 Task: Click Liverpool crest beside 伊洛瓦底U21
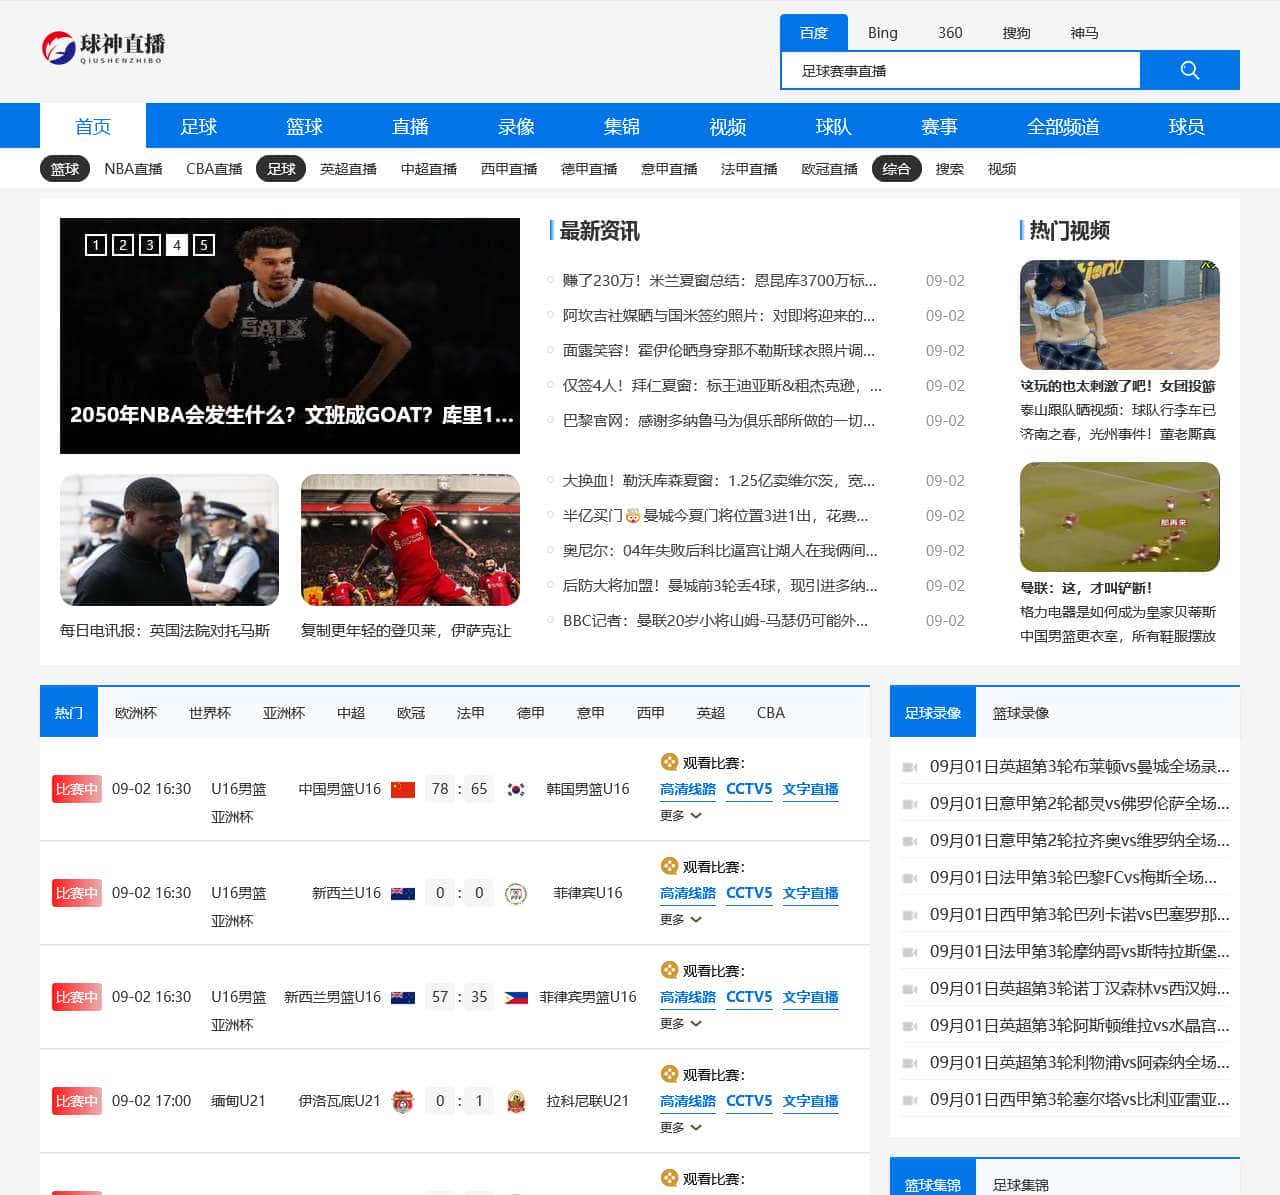click(x=403, y=1100)
